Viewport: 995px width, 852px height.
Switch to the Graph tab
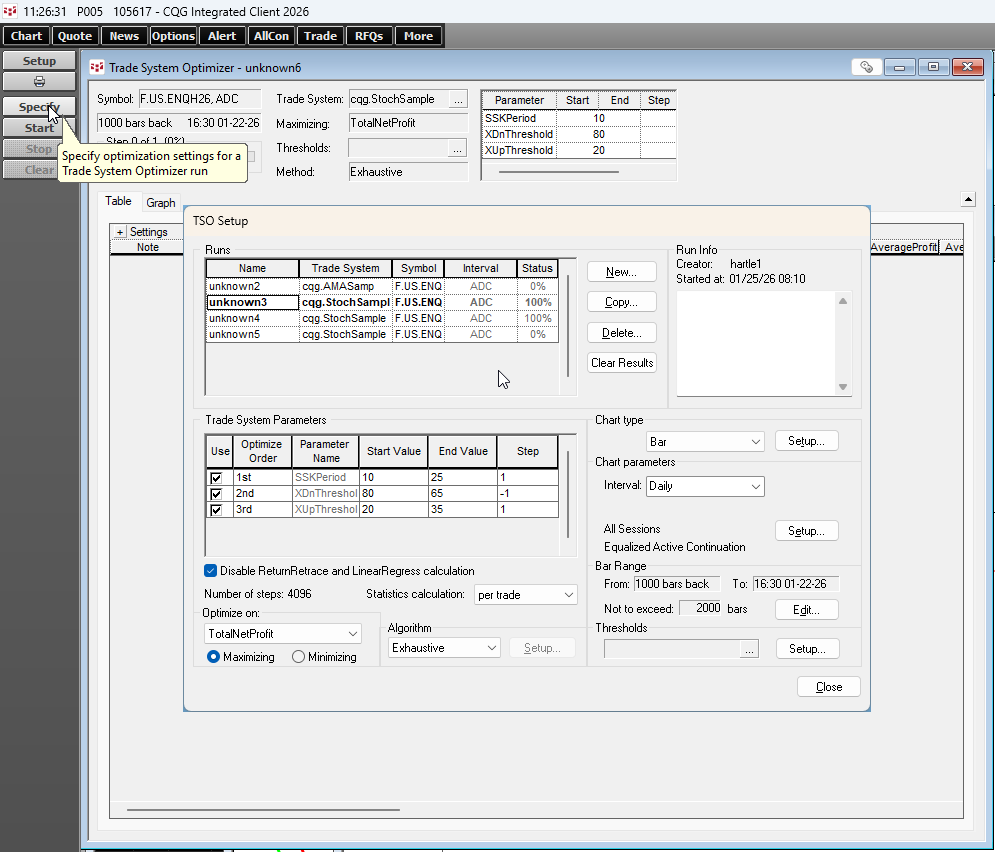(x=161, y=202)
